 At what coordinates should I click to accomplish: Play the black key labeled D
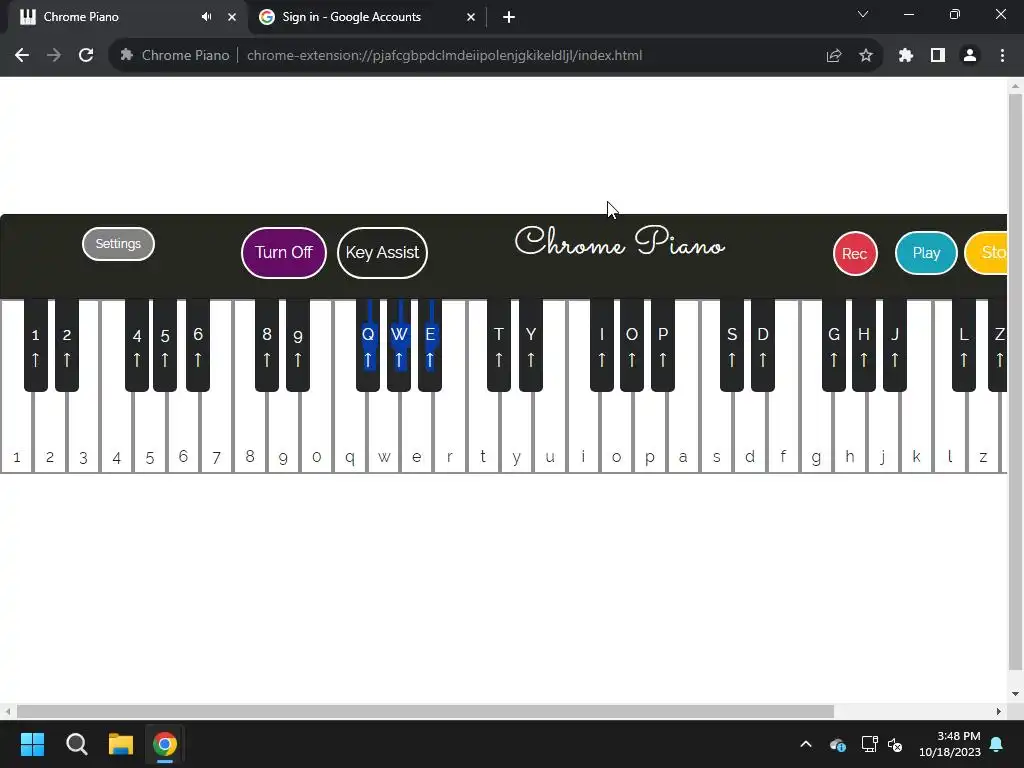point(763,345)
